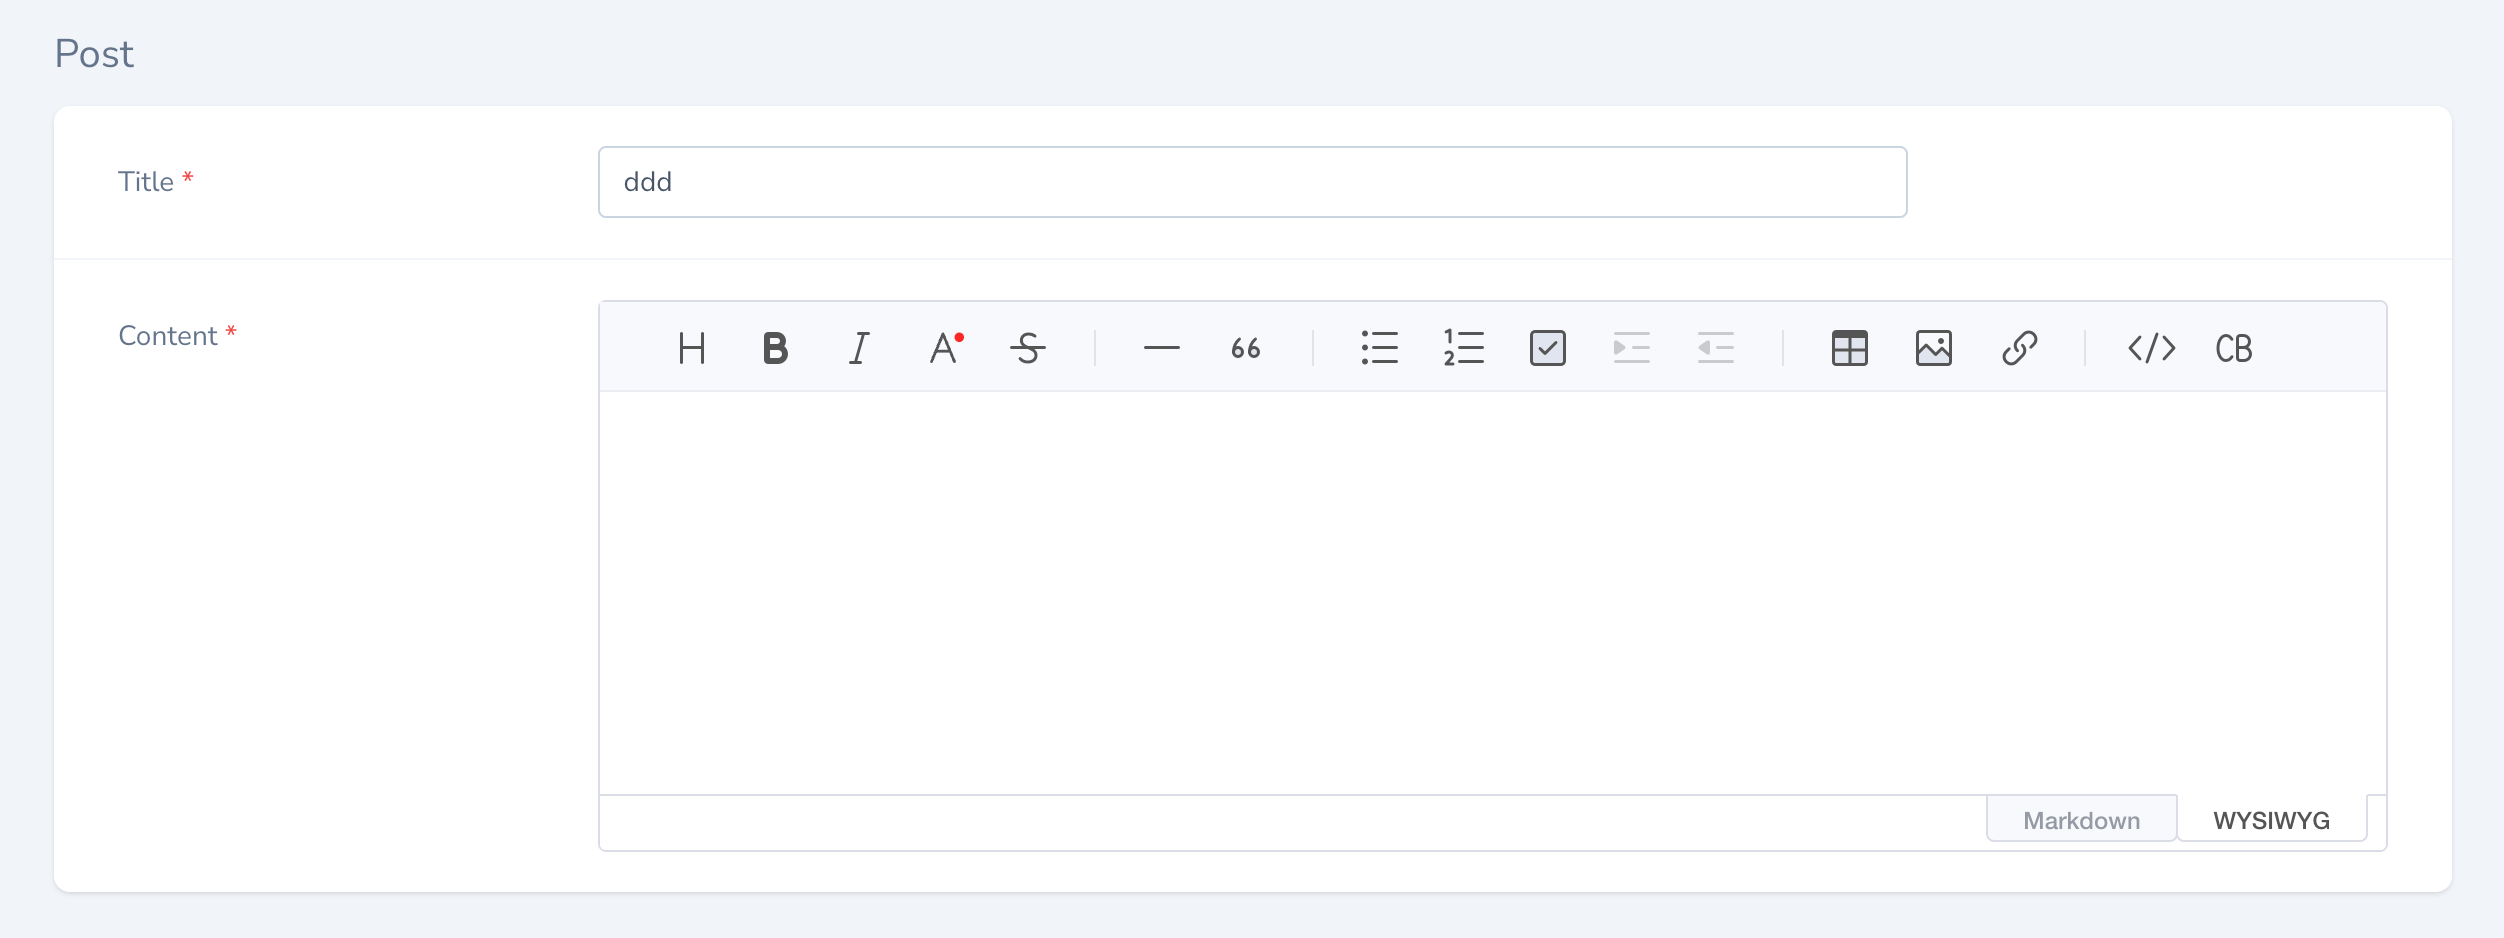This screenshot has height=938, width=2504.
Task: Click the Post page heading
Action: 94,54
